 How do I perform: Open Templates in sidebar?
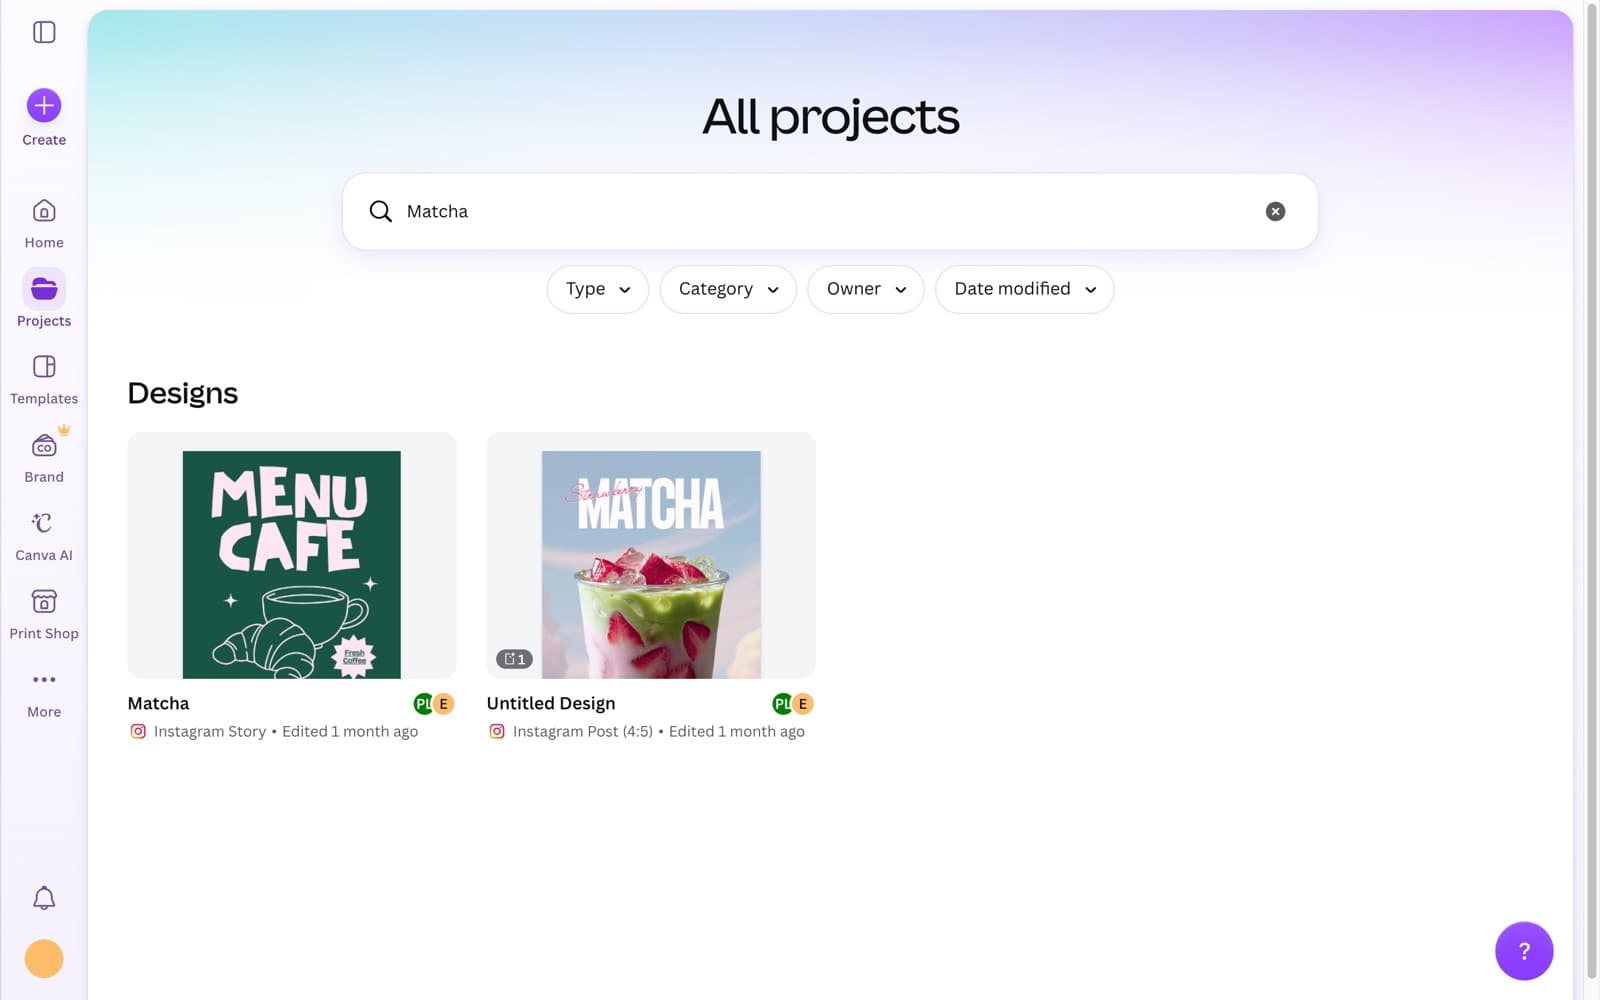tap(44, 380)
